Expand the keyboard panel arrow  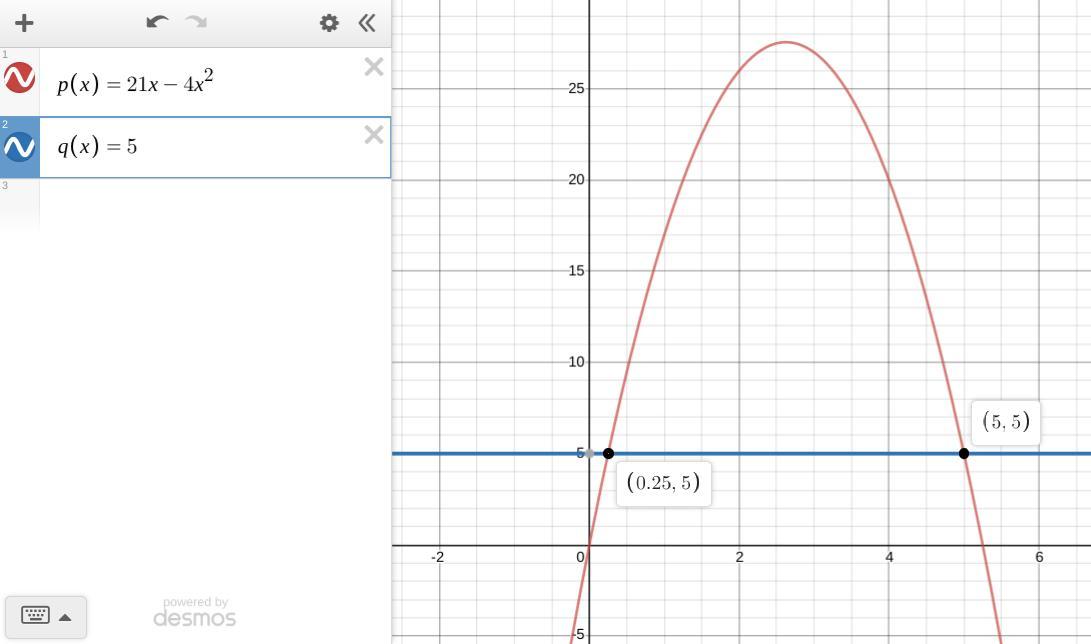pos(65,617)
